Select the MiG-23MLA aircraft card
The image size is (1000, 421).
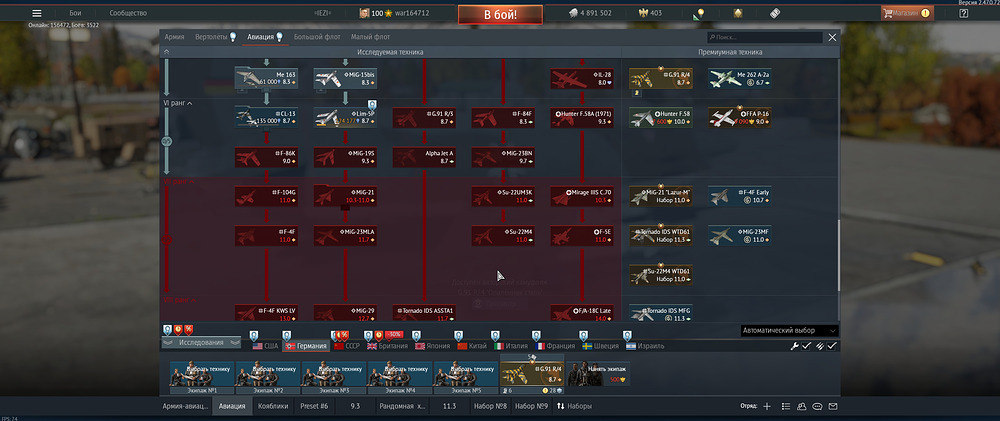[345, 235]
